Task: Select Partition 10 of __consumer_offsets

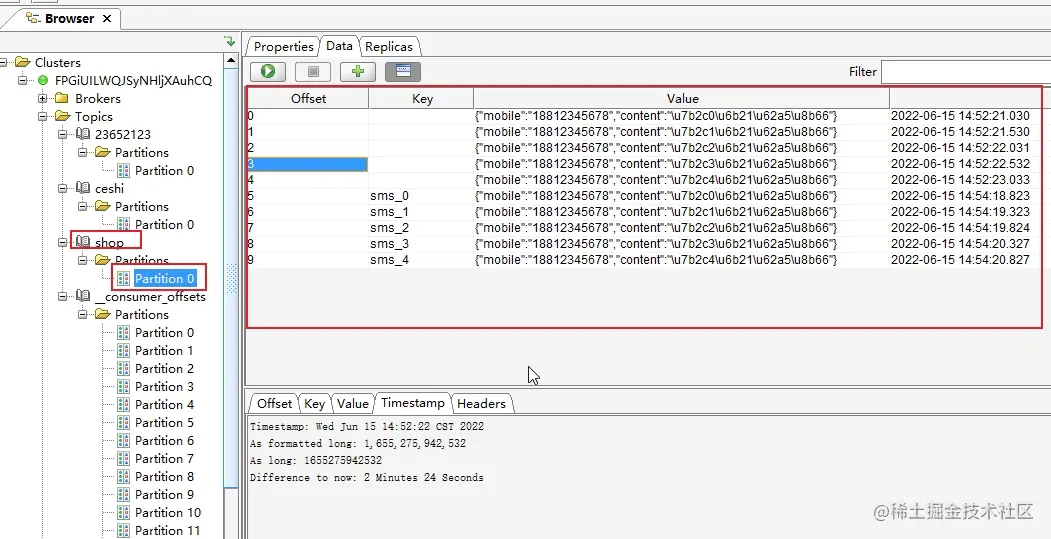Action: (168, 513)
